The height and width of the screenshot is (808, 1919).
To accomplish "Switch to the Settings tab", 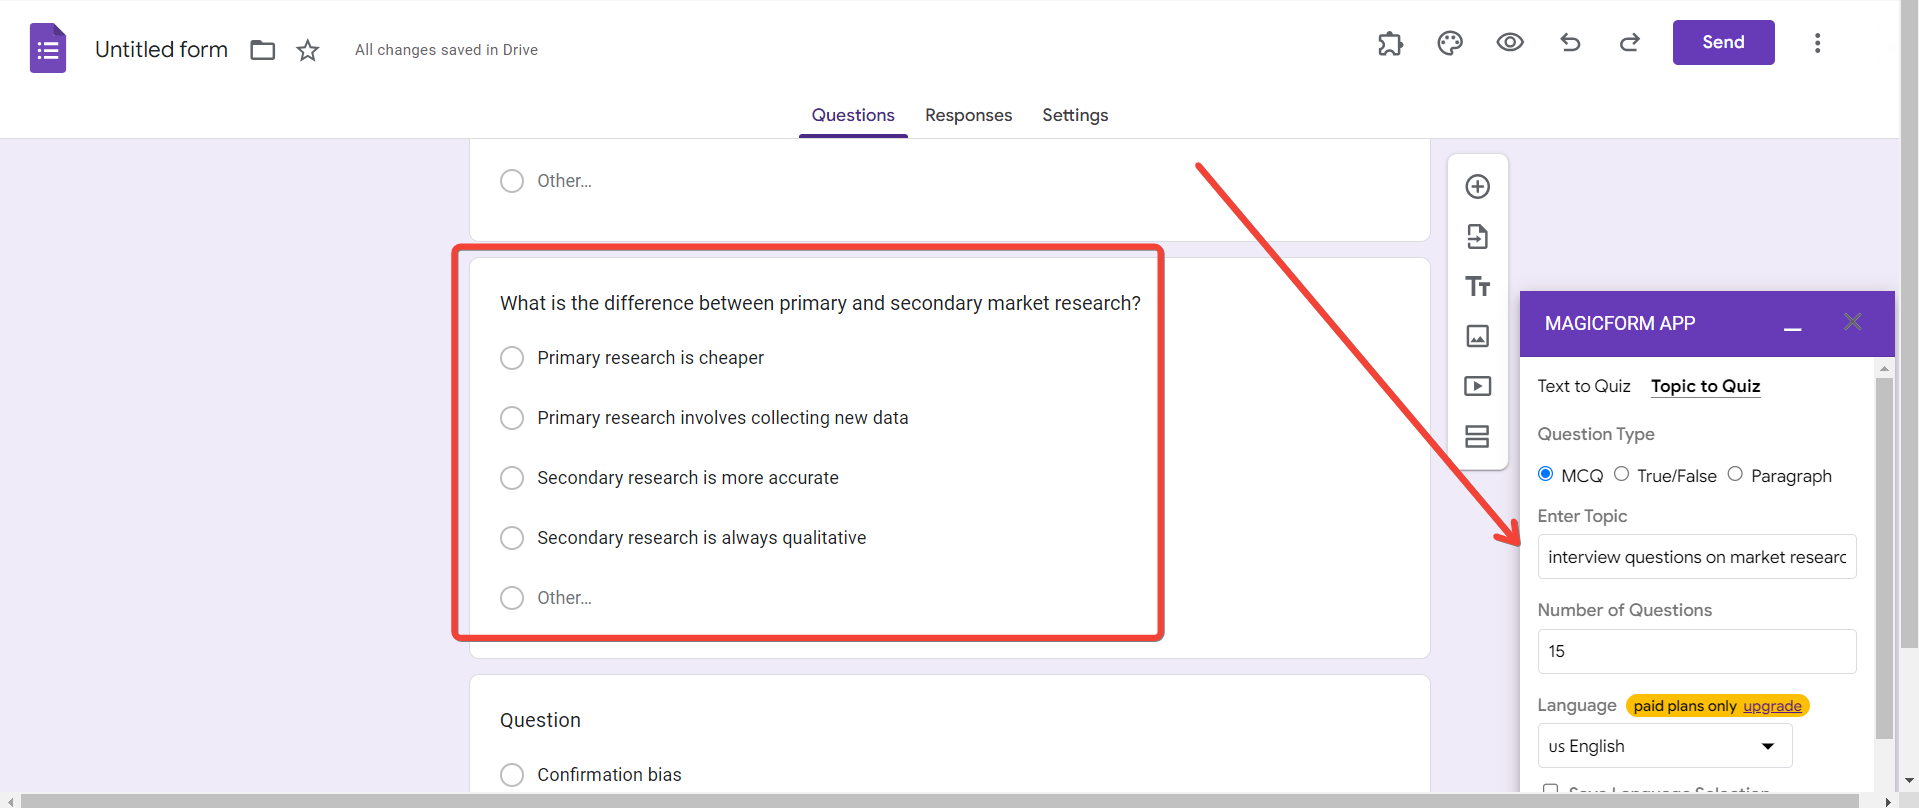I will coord(1075,115).
